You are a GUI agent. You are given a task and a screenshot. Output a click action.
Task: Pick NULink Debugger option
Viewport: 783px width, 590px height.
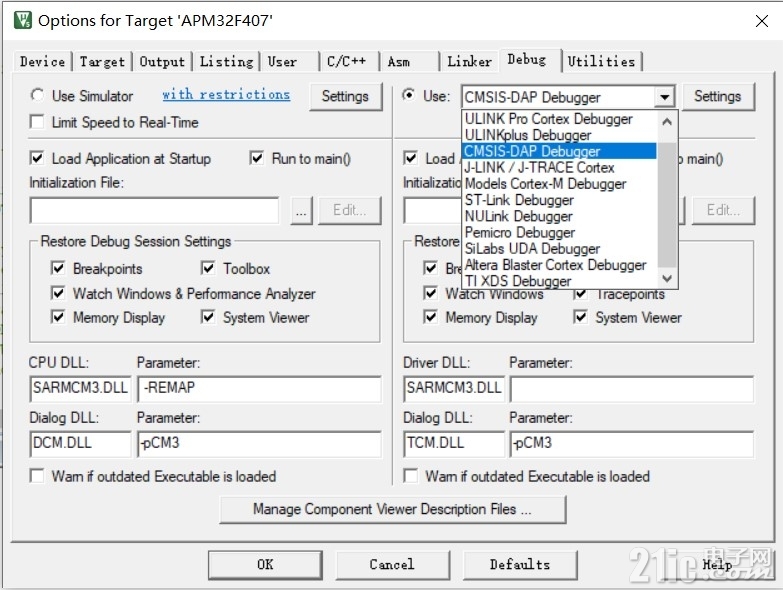[x=559, y=216]
